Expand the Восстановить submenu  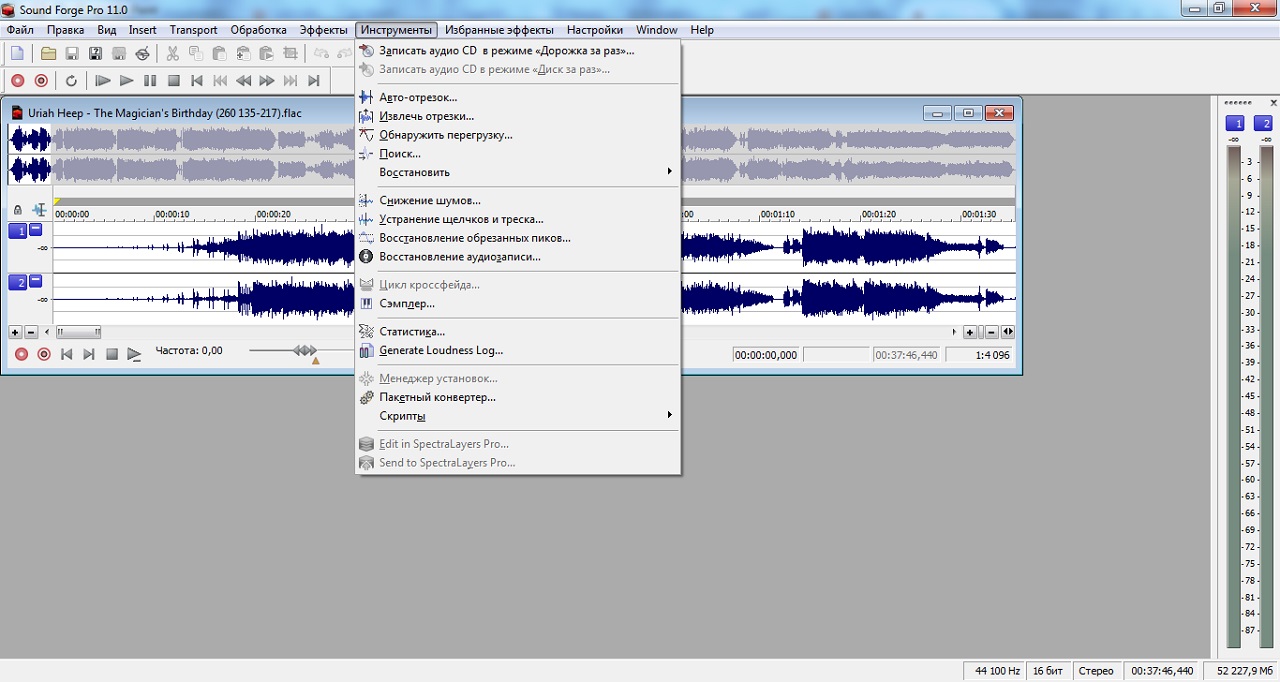[518, 172]
